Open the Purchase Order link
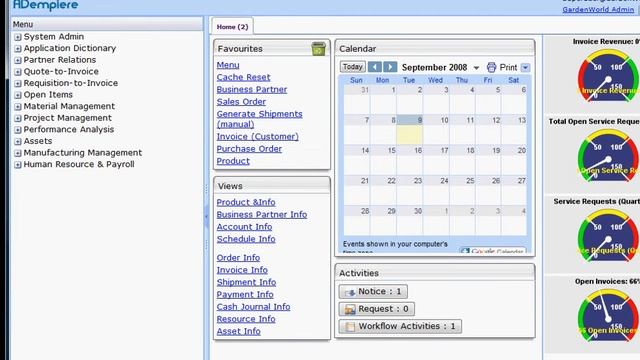This screenshot has height=360, width=640. click(249, 149)
